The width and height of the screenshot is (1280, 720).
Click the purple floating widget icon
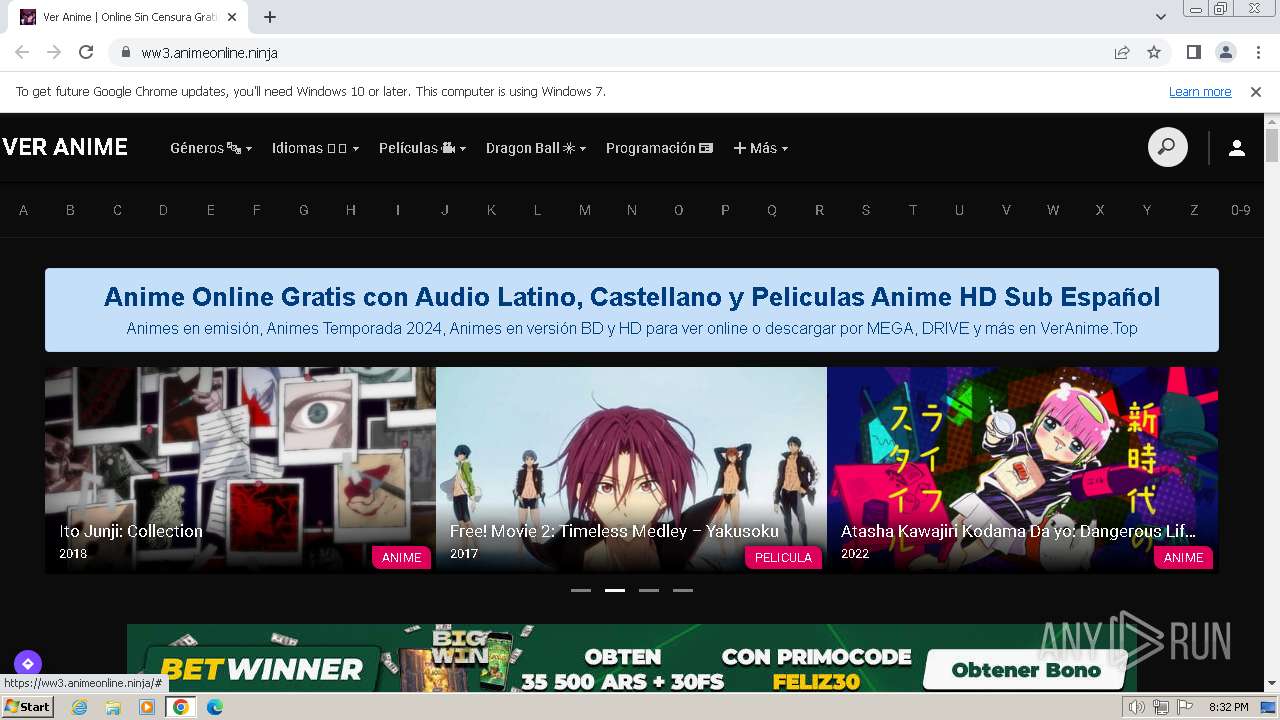coord(27,663)
